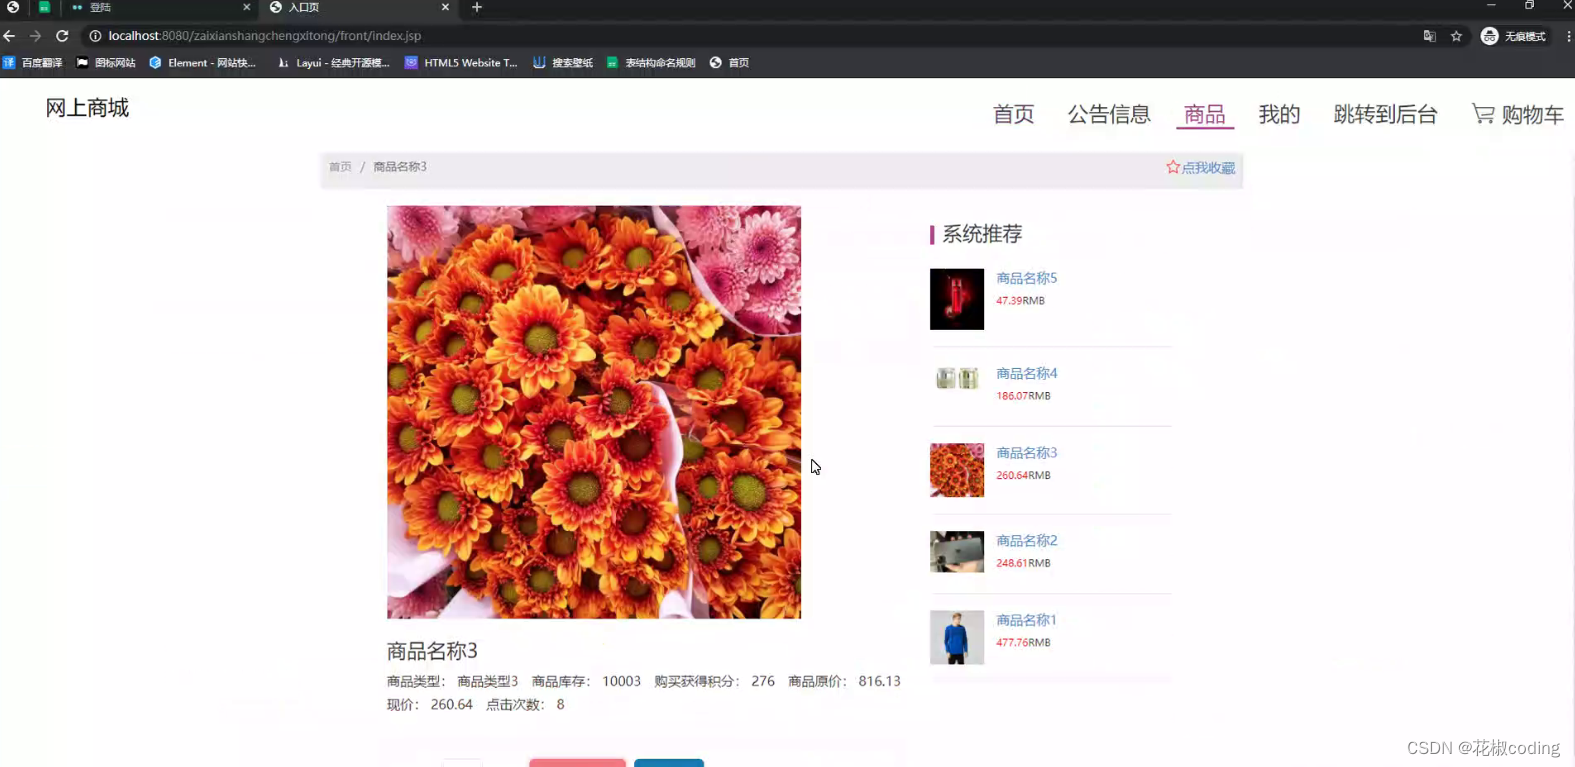The image size is (1575, 767).
Task: Click the 477.76RMB price
Action: [x=1023, y=643]
